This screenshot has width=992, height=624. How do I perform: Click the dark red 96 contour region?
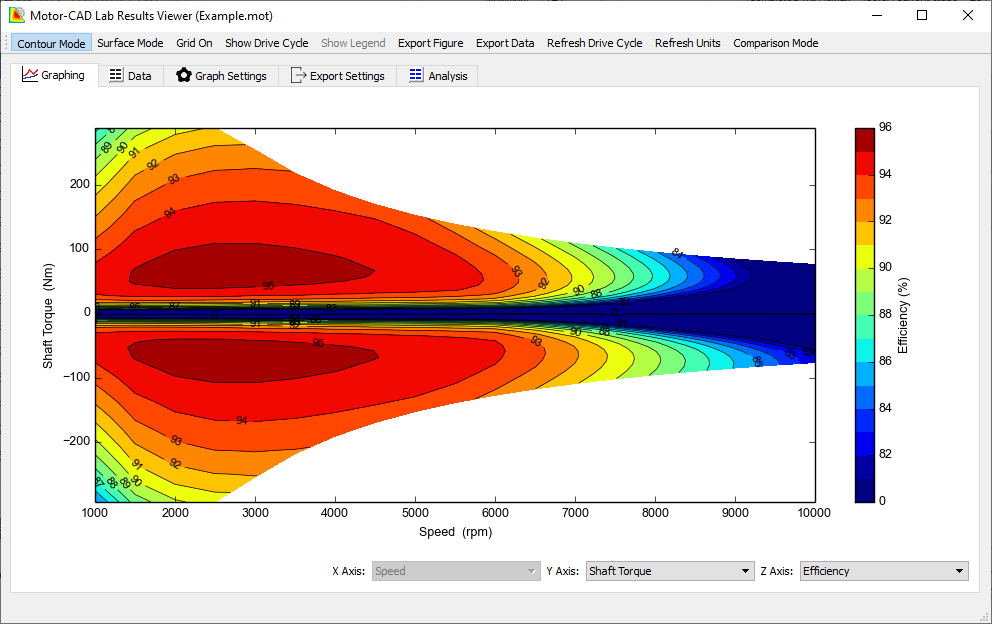253,266
